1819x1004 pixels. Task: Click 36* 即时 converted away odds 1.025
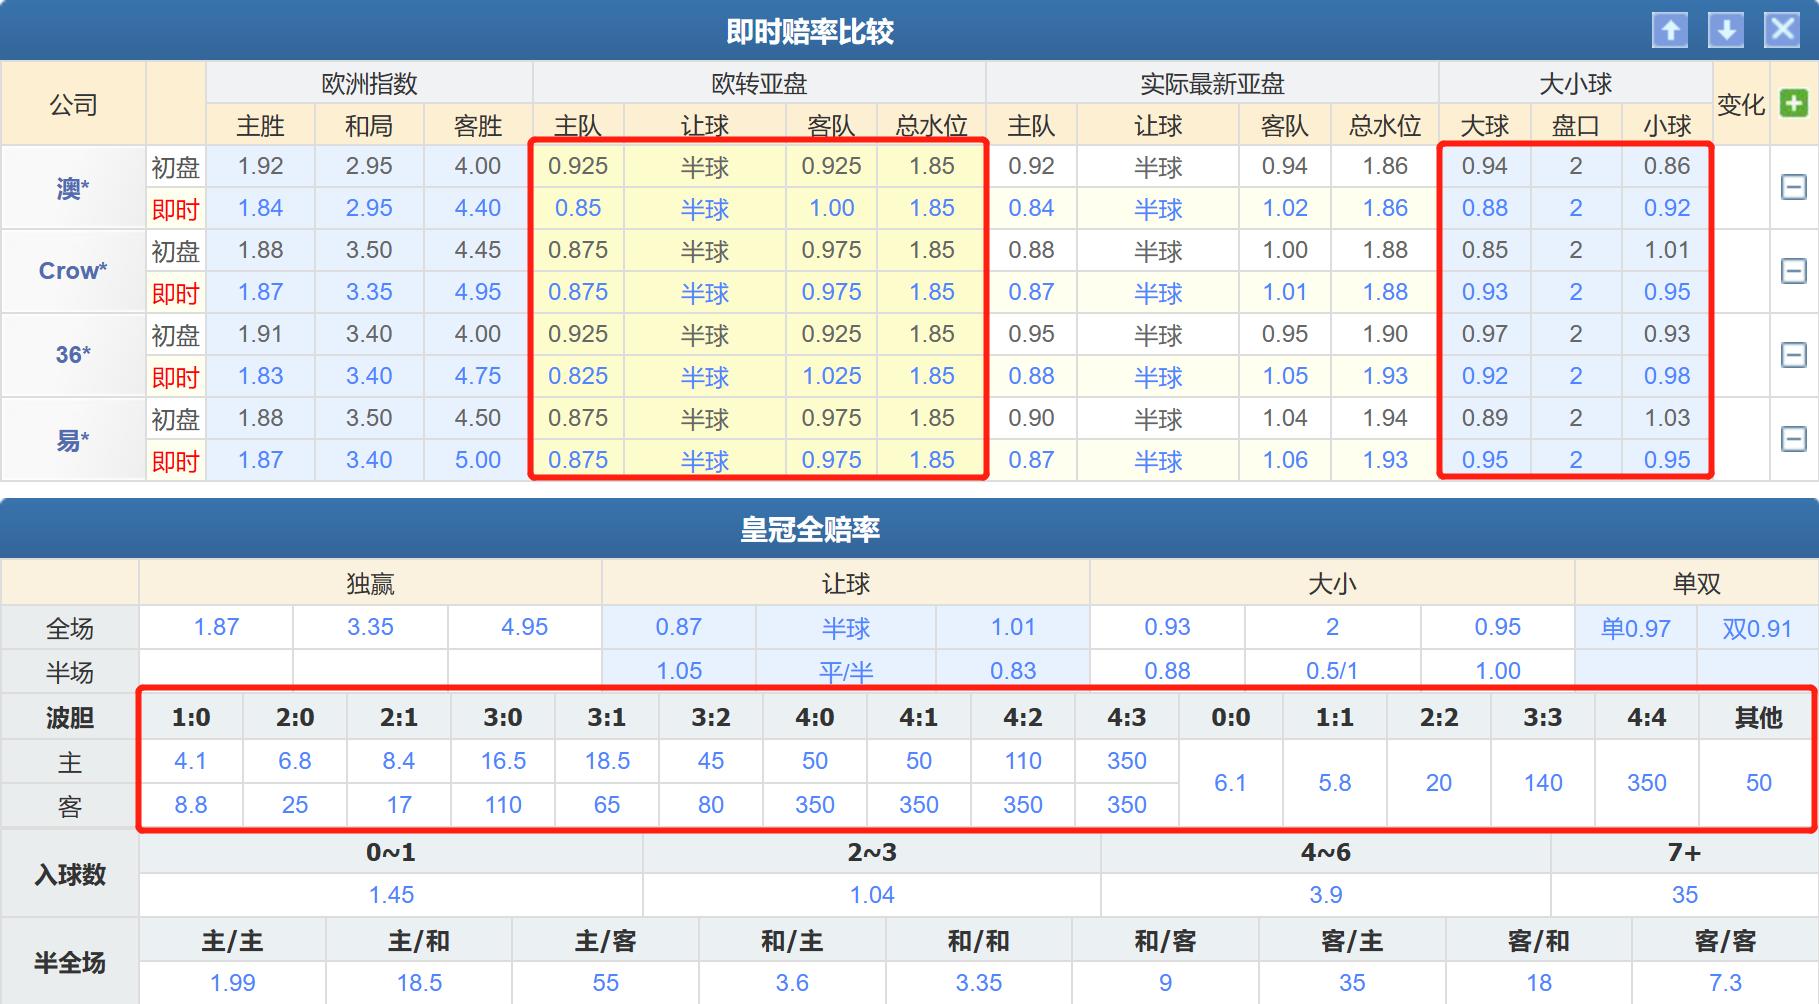pos(832,376)
